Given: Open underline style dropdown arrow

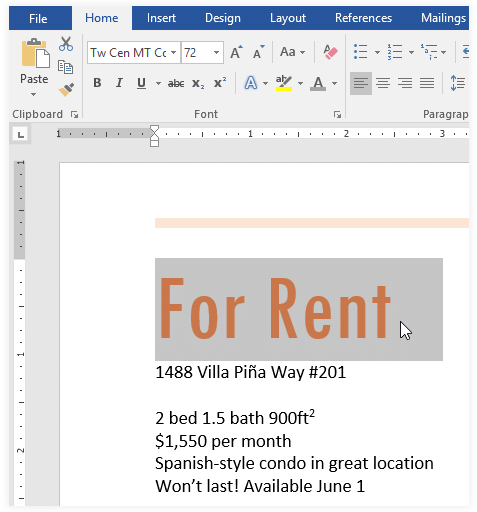Looking at the screenshot, I should [158, 83].
